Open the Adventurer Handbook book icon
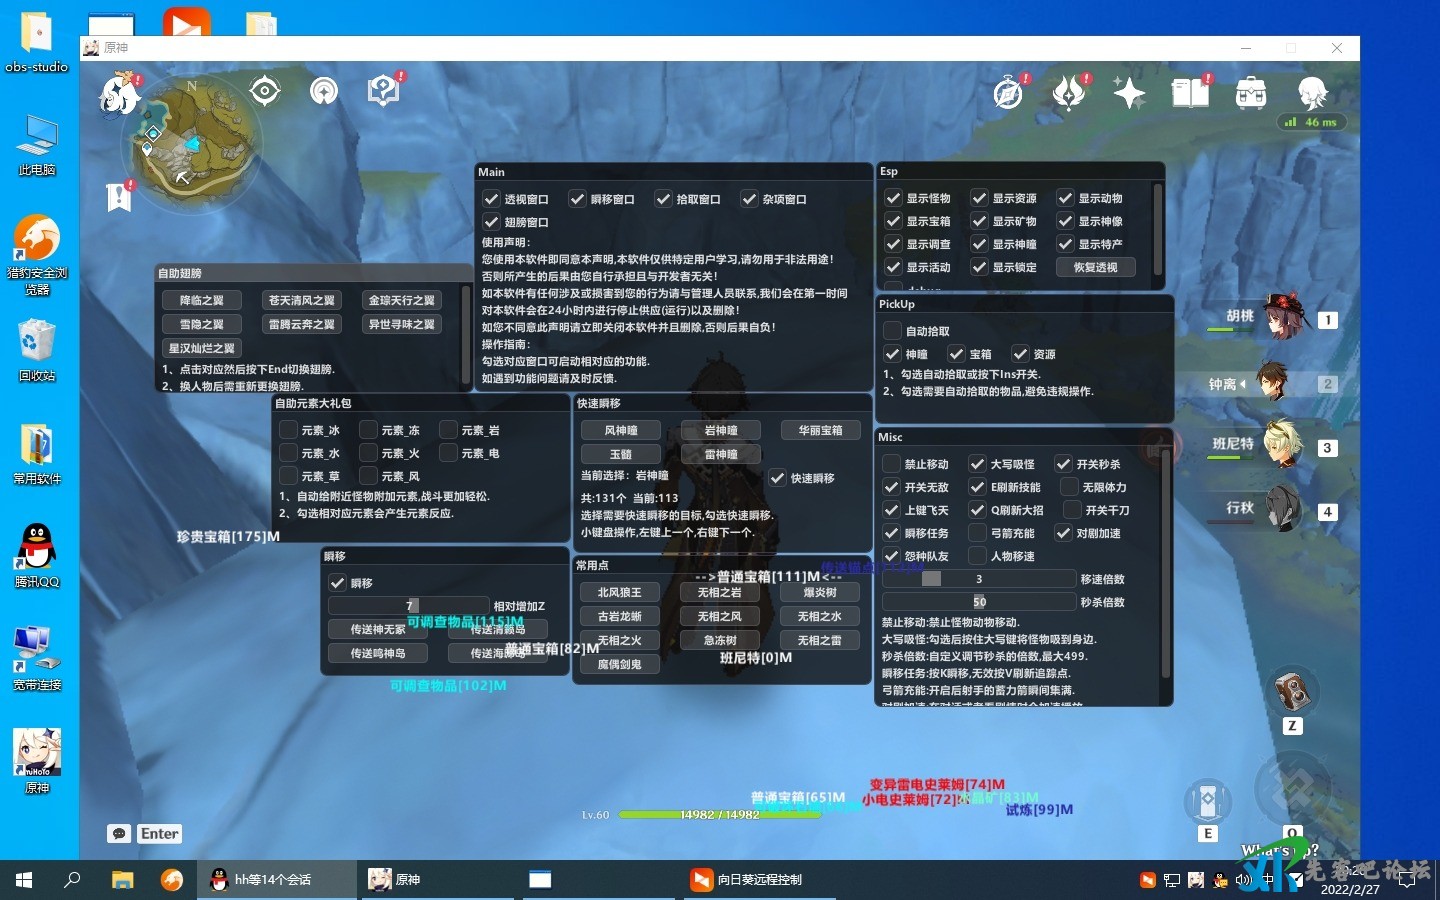 tap(1190, 93)
